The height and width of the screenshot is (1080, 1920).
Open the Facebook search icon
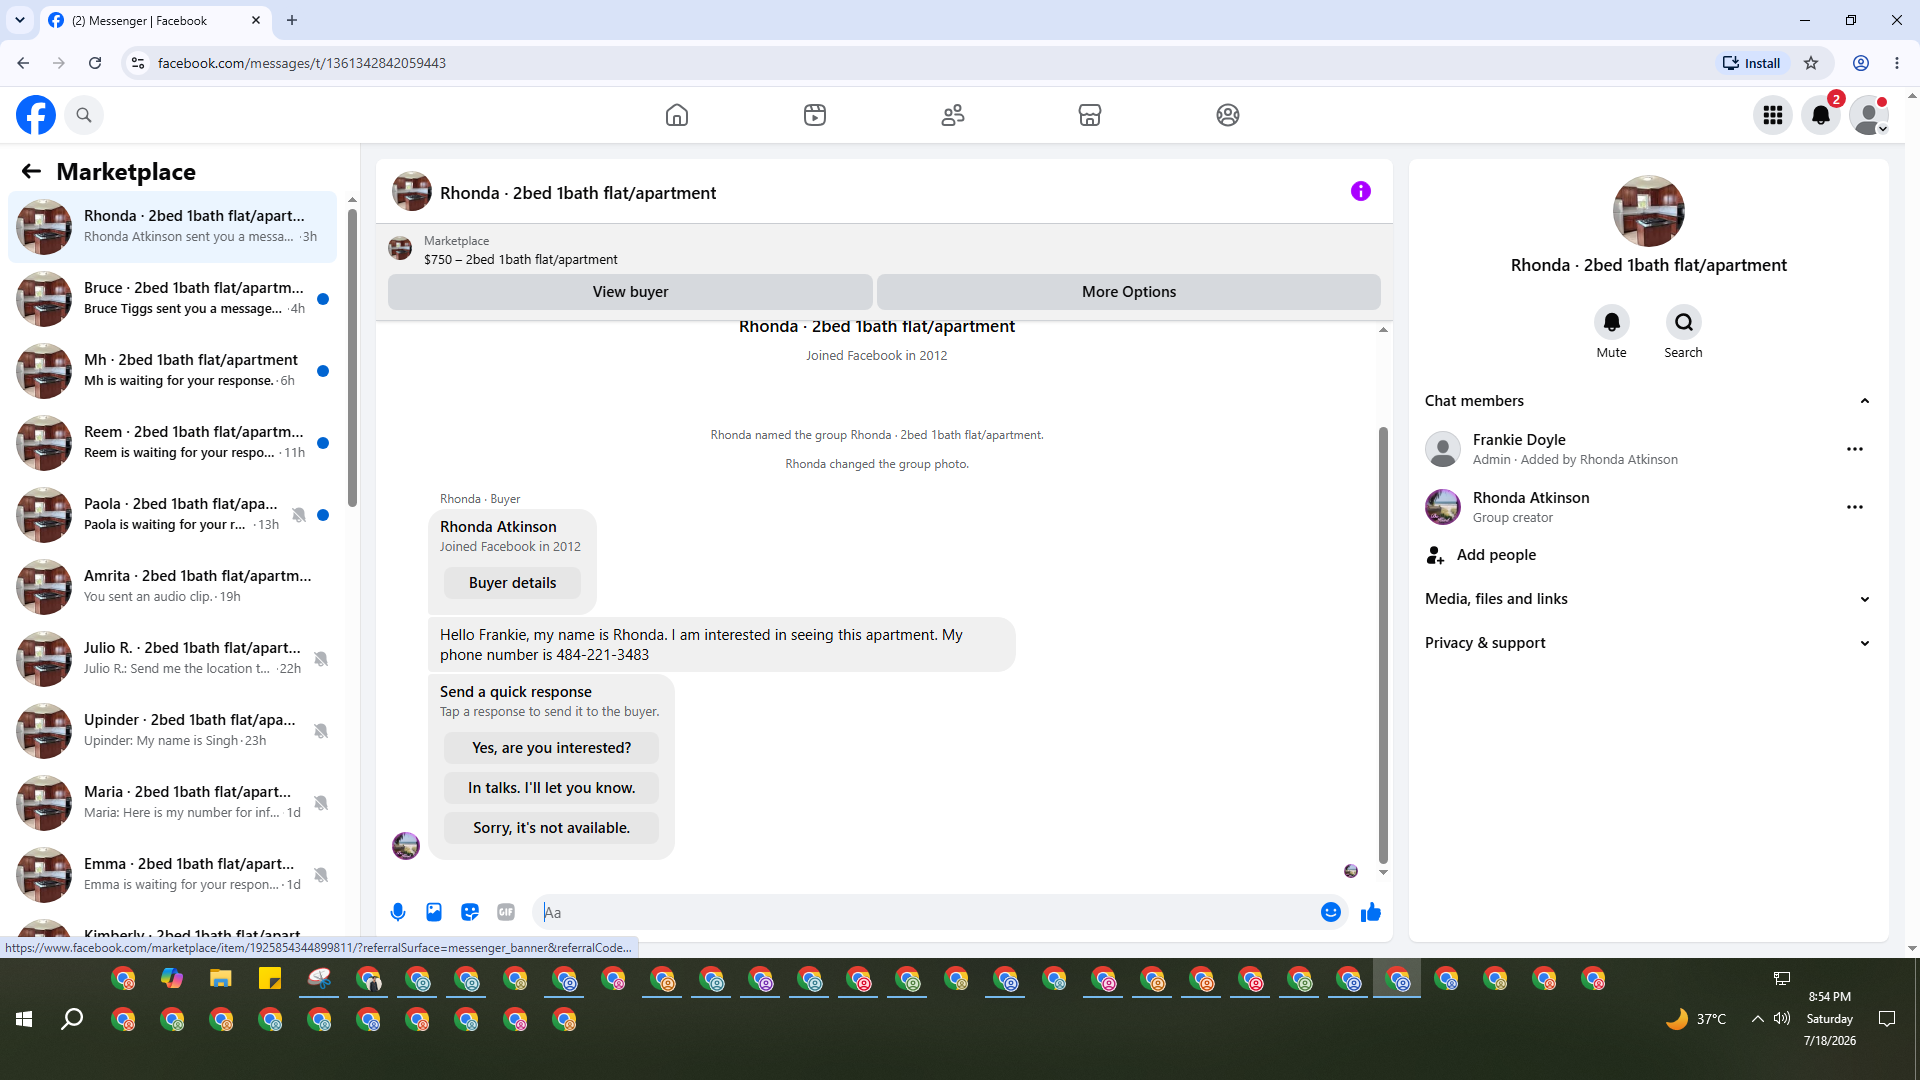[84, 115]
